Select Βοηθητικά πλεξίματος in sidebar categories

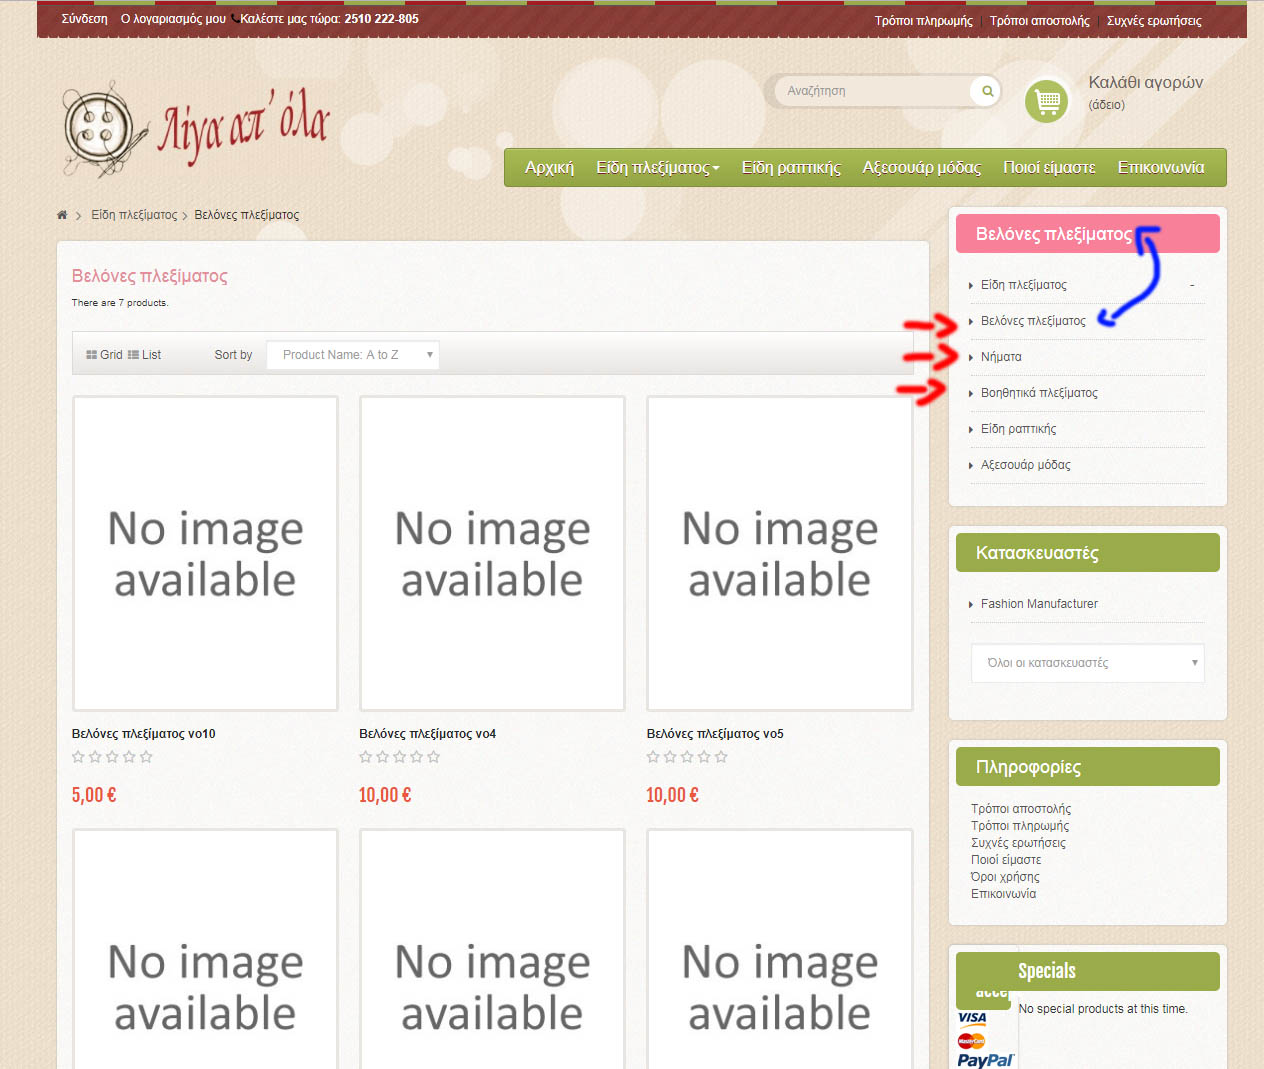pyautogui.click(x=1039, y=393)
